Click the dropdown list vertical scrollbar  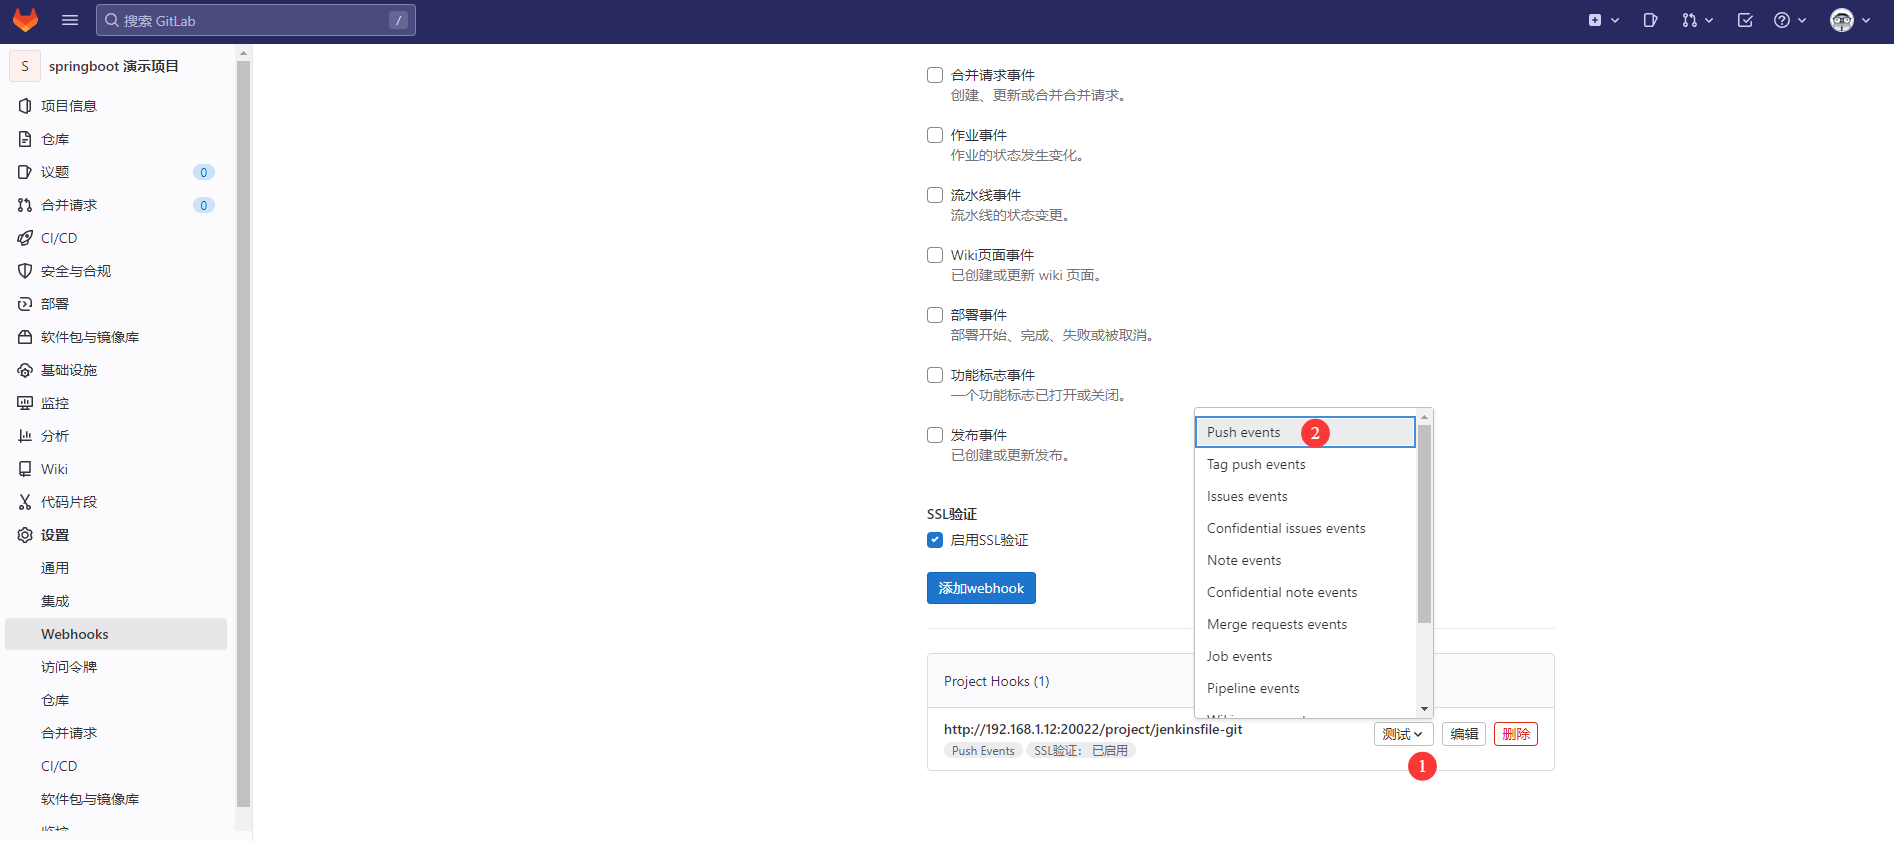[x=1424, y=522]
